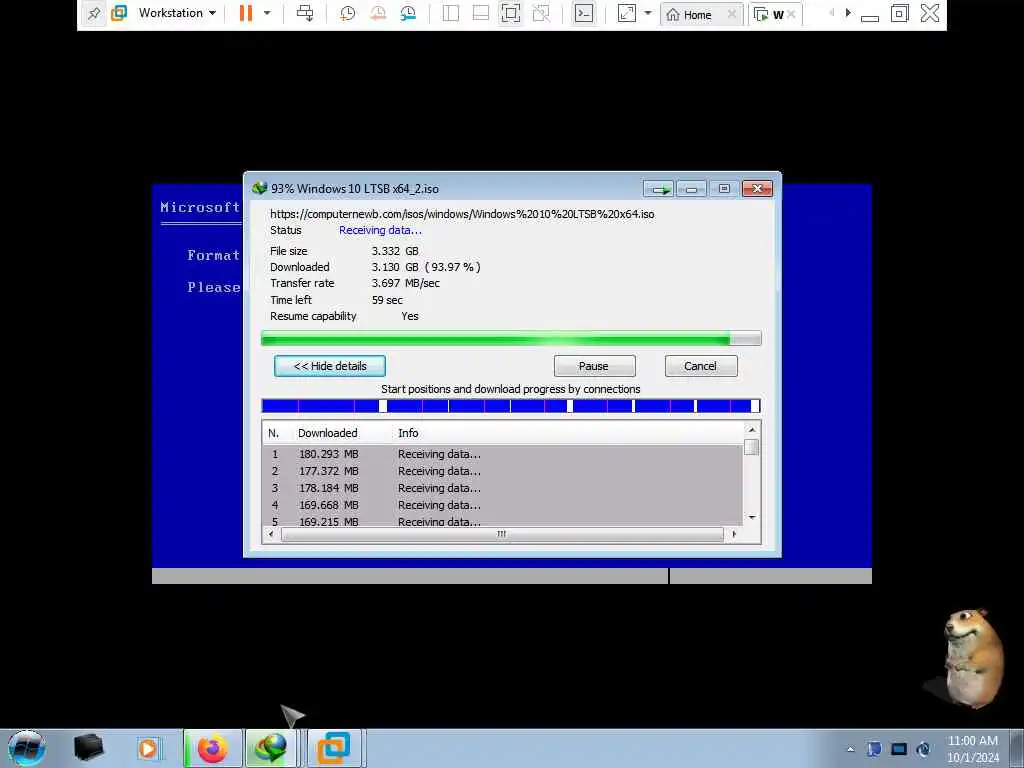Screen dimensions: 1024x768
Task: Click the connections segment progress strip
Action: [511, 406]
